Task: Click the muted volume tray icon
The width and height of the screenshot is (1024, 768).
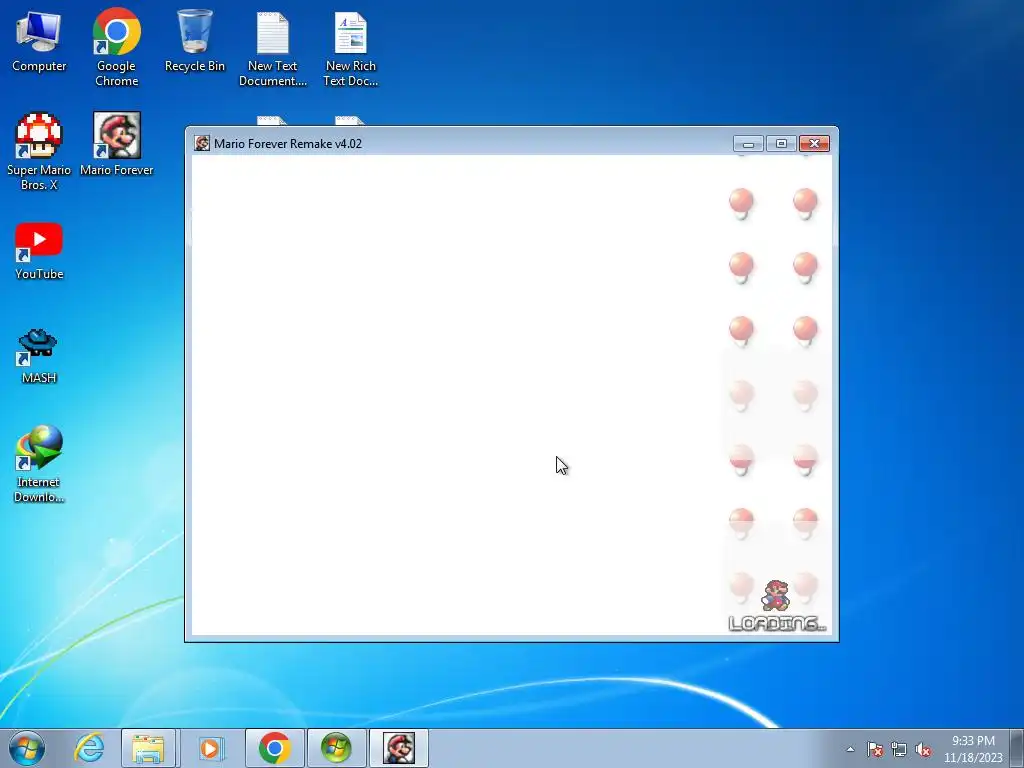Action: tap(923, 749)
